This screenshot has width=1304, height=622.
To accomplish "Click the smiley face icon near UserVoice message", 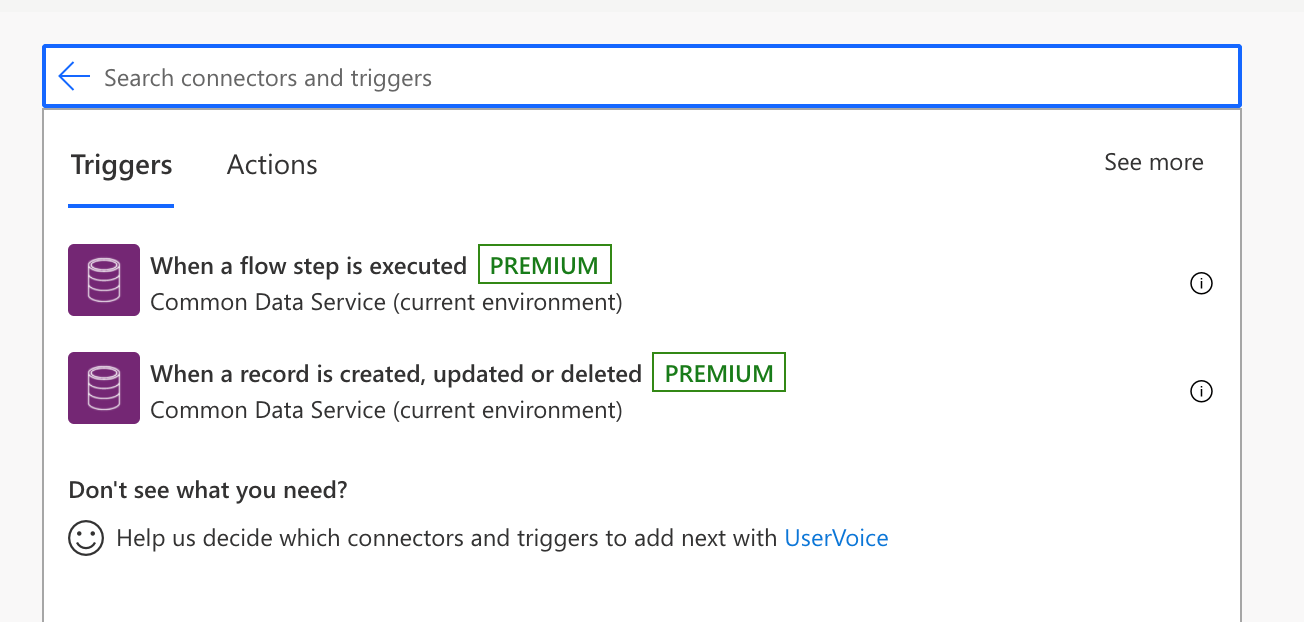I will click(86, 537).
